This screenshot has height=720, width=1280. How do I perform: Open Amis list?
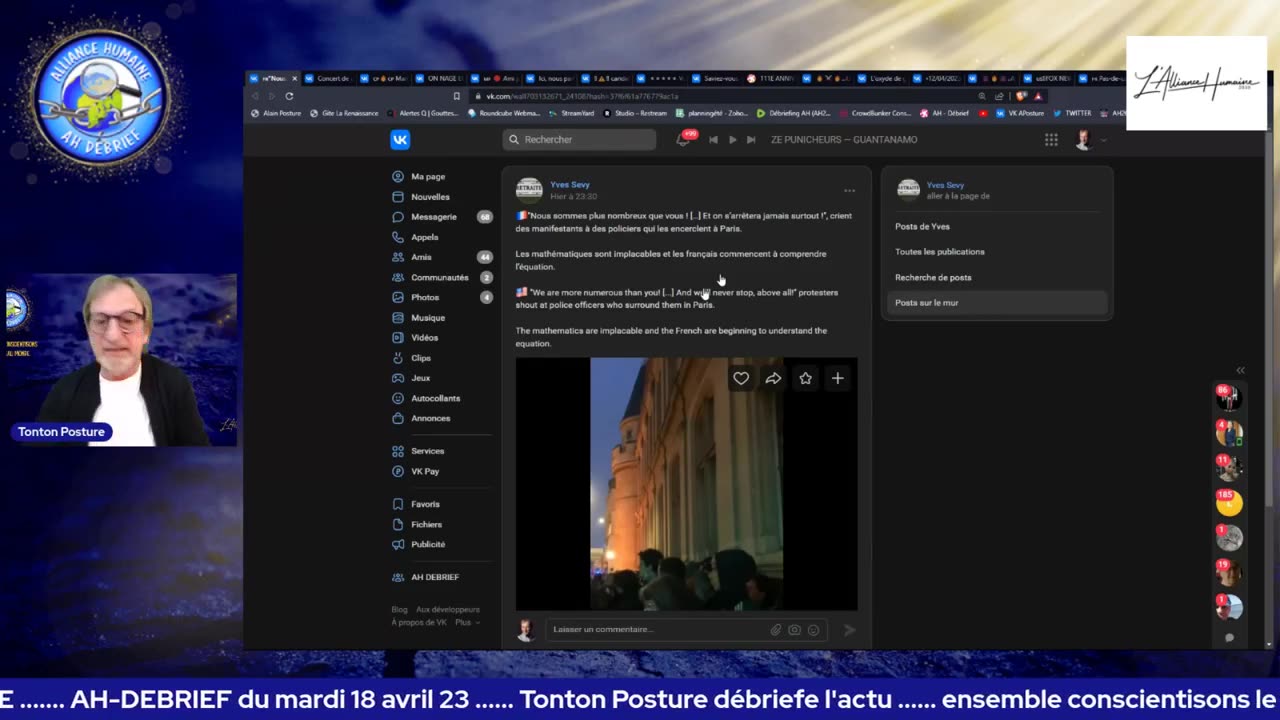pos(421,257)
